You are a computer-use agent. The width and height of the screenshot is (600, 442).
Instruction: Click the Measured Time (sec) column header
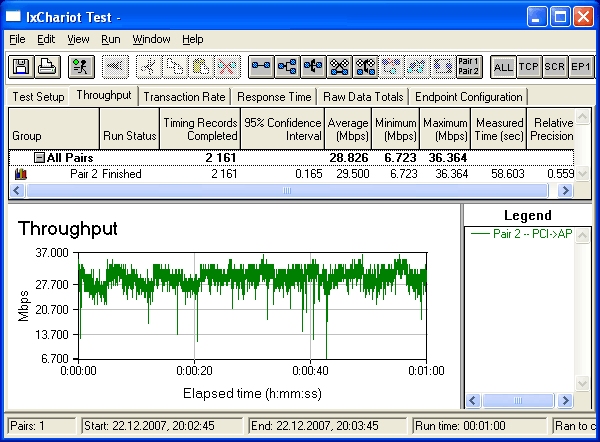(x=499, y=129)
